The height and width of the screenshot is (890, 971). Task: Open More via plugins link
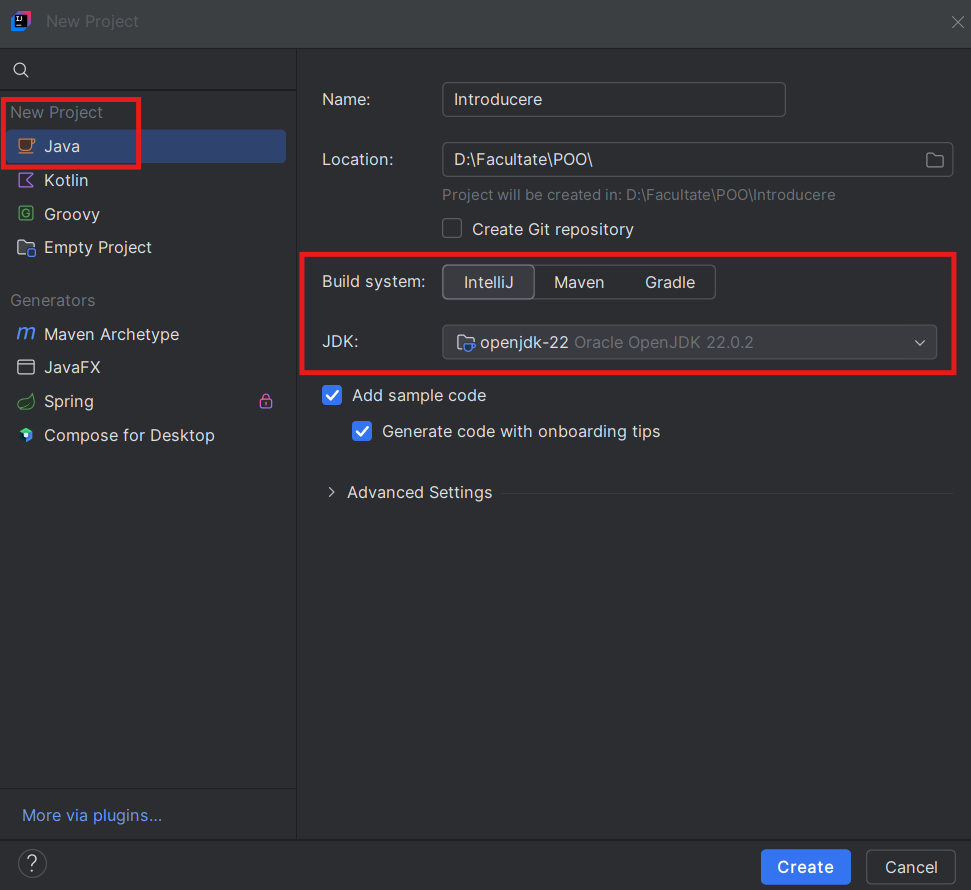pyautogui.click(x=91, y=815)
